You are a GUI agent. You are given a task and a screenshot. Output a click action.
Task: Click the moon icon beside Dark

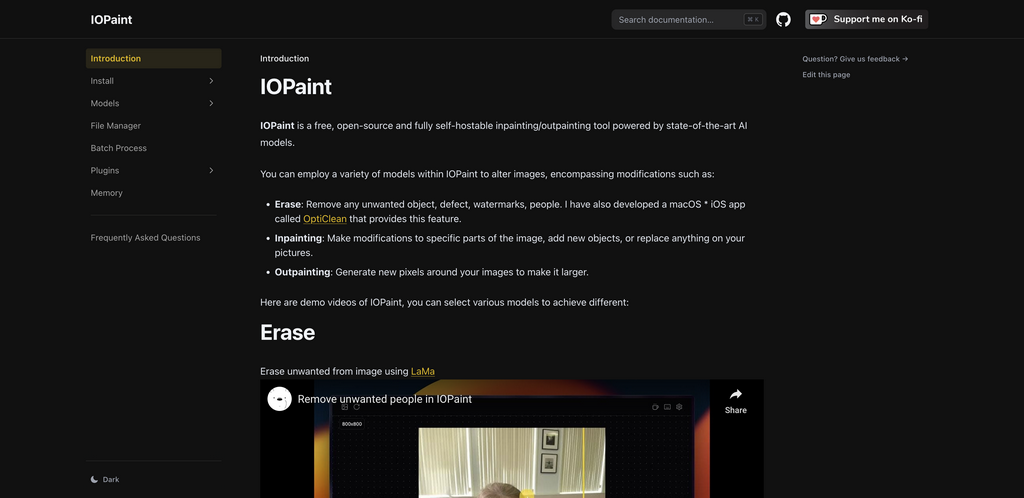click(x=95, y=480)
